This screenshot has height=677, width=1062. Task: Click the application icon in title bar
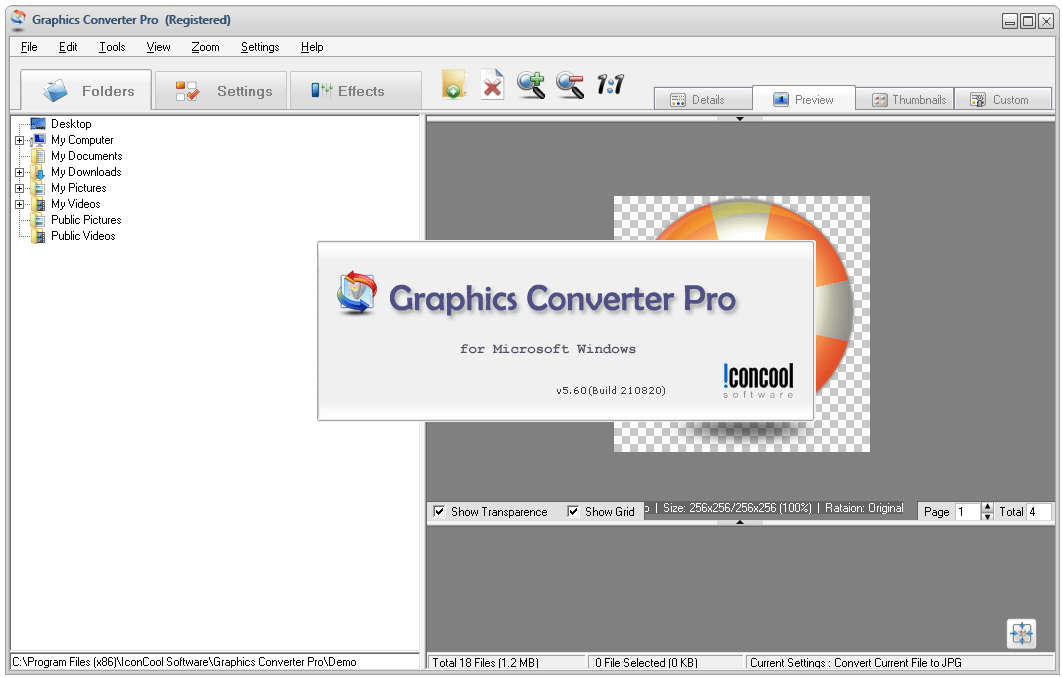[19, 20]
